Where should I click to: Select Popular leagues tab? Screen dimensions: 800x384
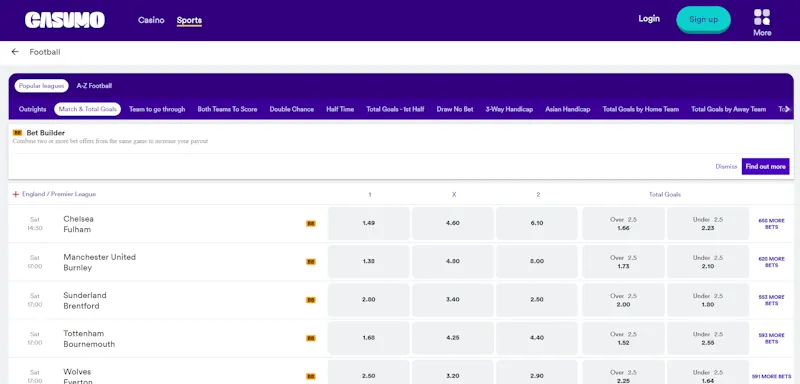click(41, 86)
